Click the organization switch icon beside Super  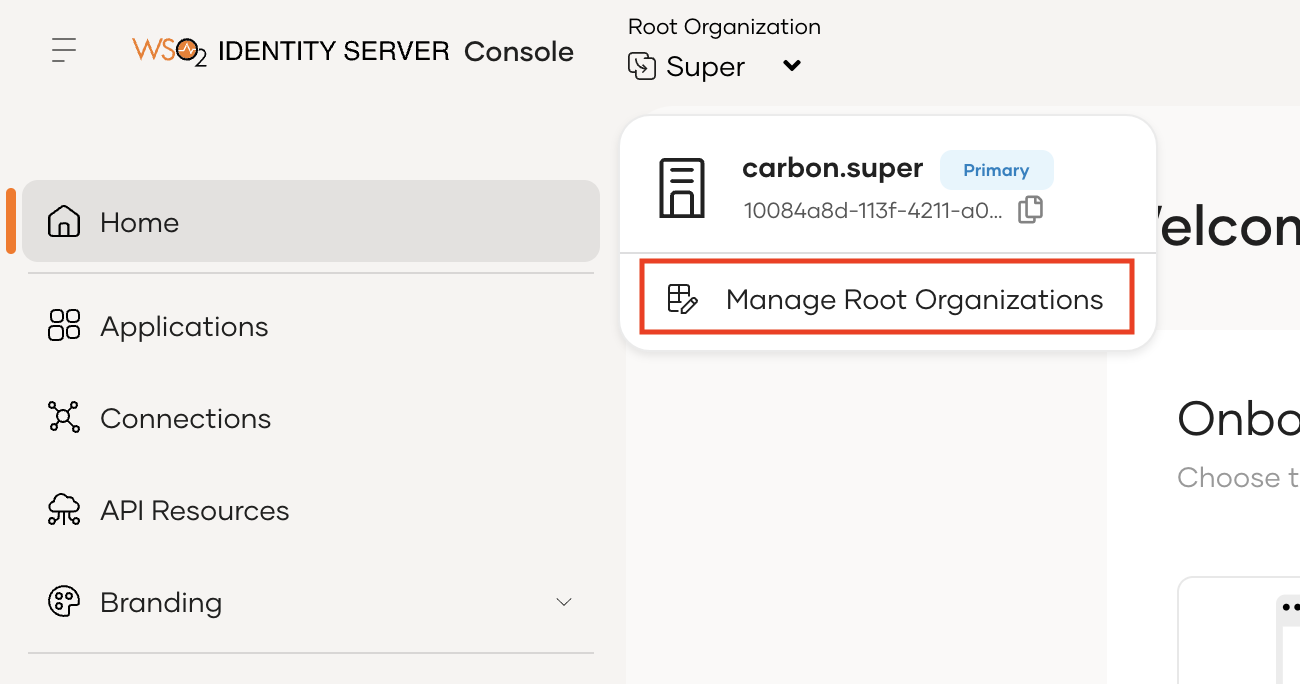point(641,67)
